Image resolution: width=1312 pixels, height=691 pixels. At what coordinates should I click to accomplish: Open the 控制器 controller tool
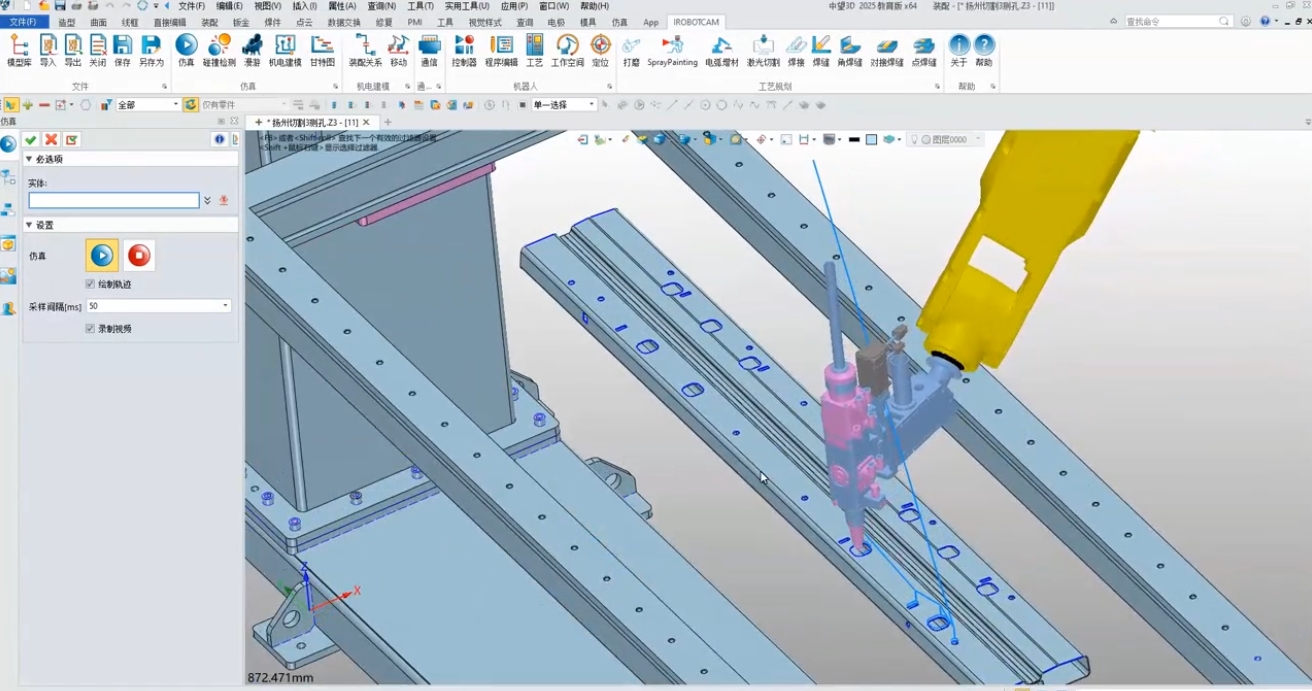point(464,50)
